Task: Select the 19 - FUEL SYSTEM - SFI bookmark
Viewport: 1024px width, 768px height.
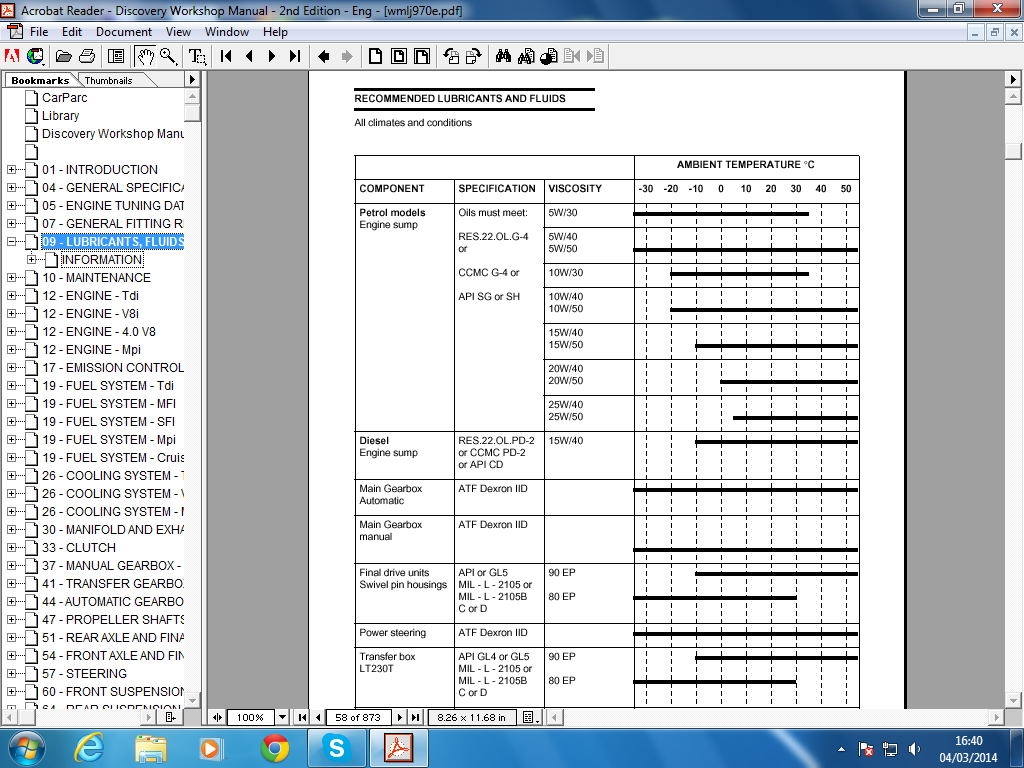Action: (108, 422)
